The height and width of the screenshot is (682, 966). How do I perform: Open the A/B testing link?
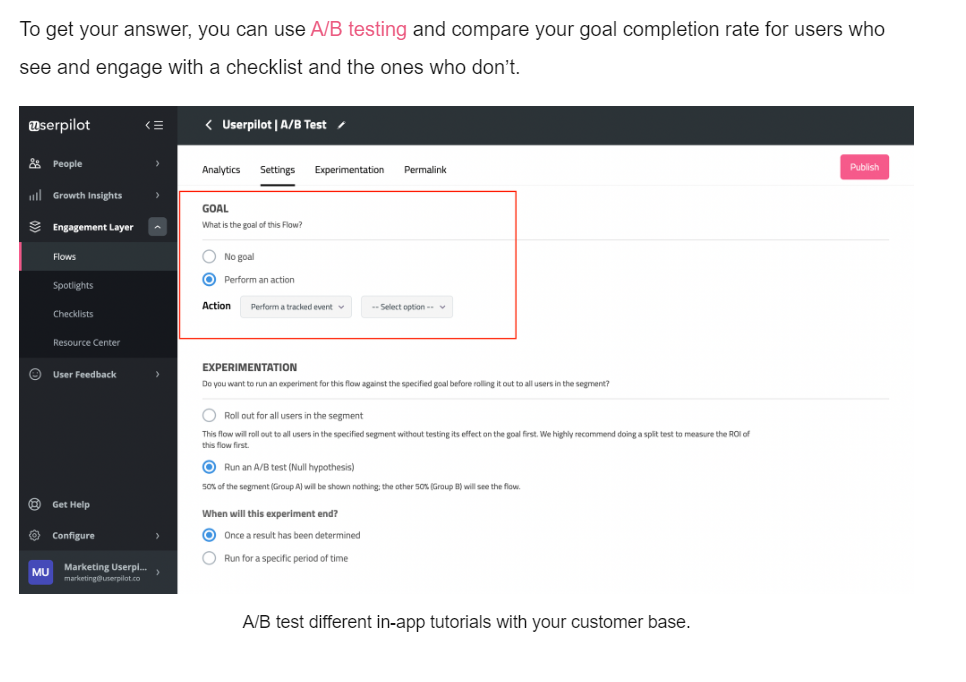pyautogui.click(x=359, y=29)
